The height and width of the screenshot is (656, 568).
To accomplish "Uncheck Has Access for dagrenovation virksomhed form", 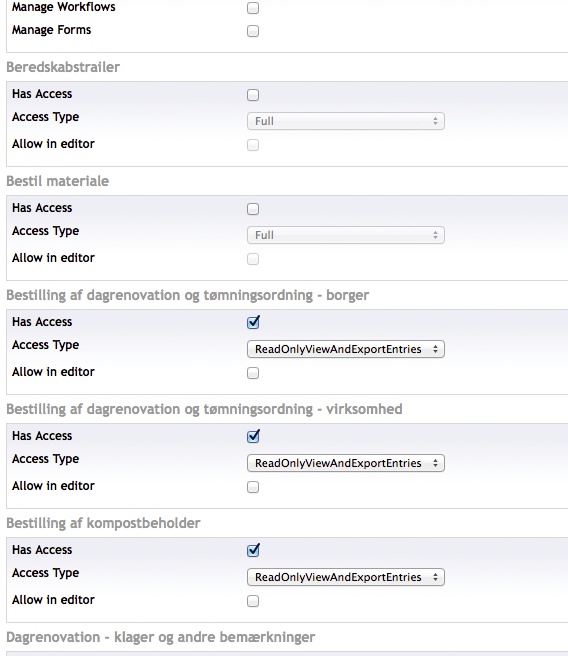I will coord(253,436).
